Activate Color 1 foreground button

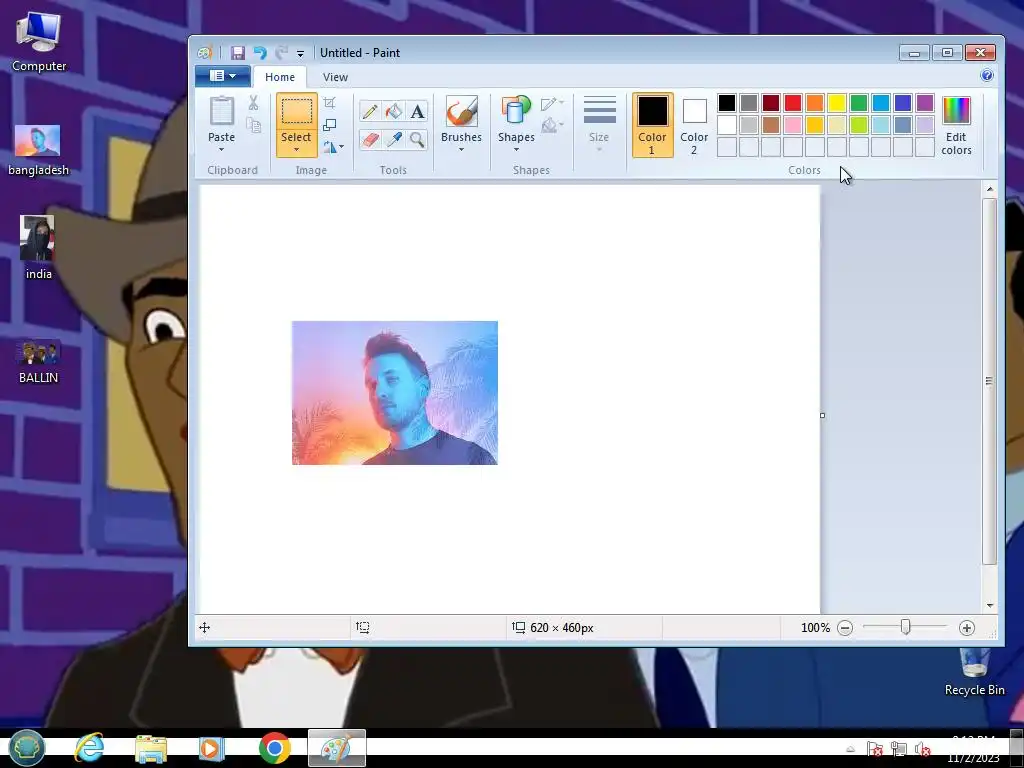coord(652,125)
